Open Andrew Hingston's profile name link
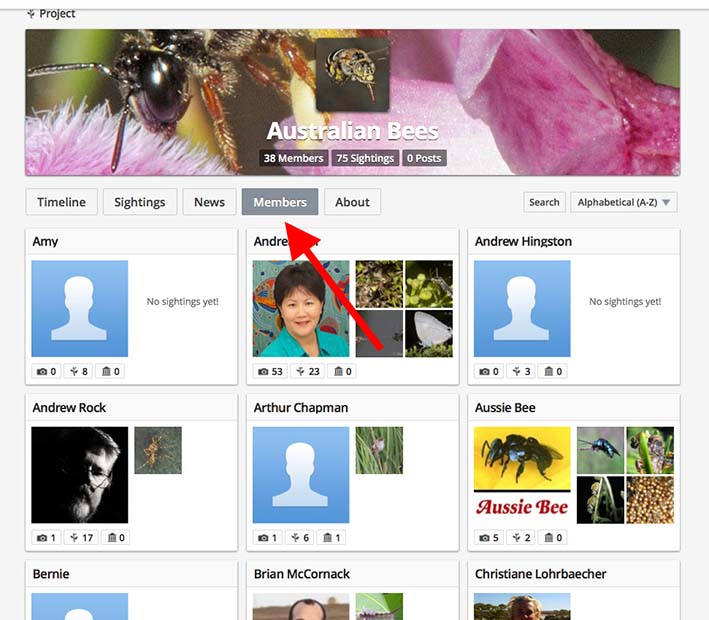 pyautogui.click(x=523, y=241)
